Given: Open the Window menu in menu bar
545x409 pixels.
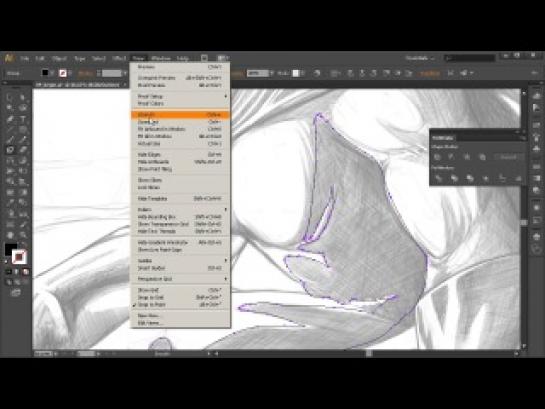Looking at the screenshot, I should click(x=161, y=58).
